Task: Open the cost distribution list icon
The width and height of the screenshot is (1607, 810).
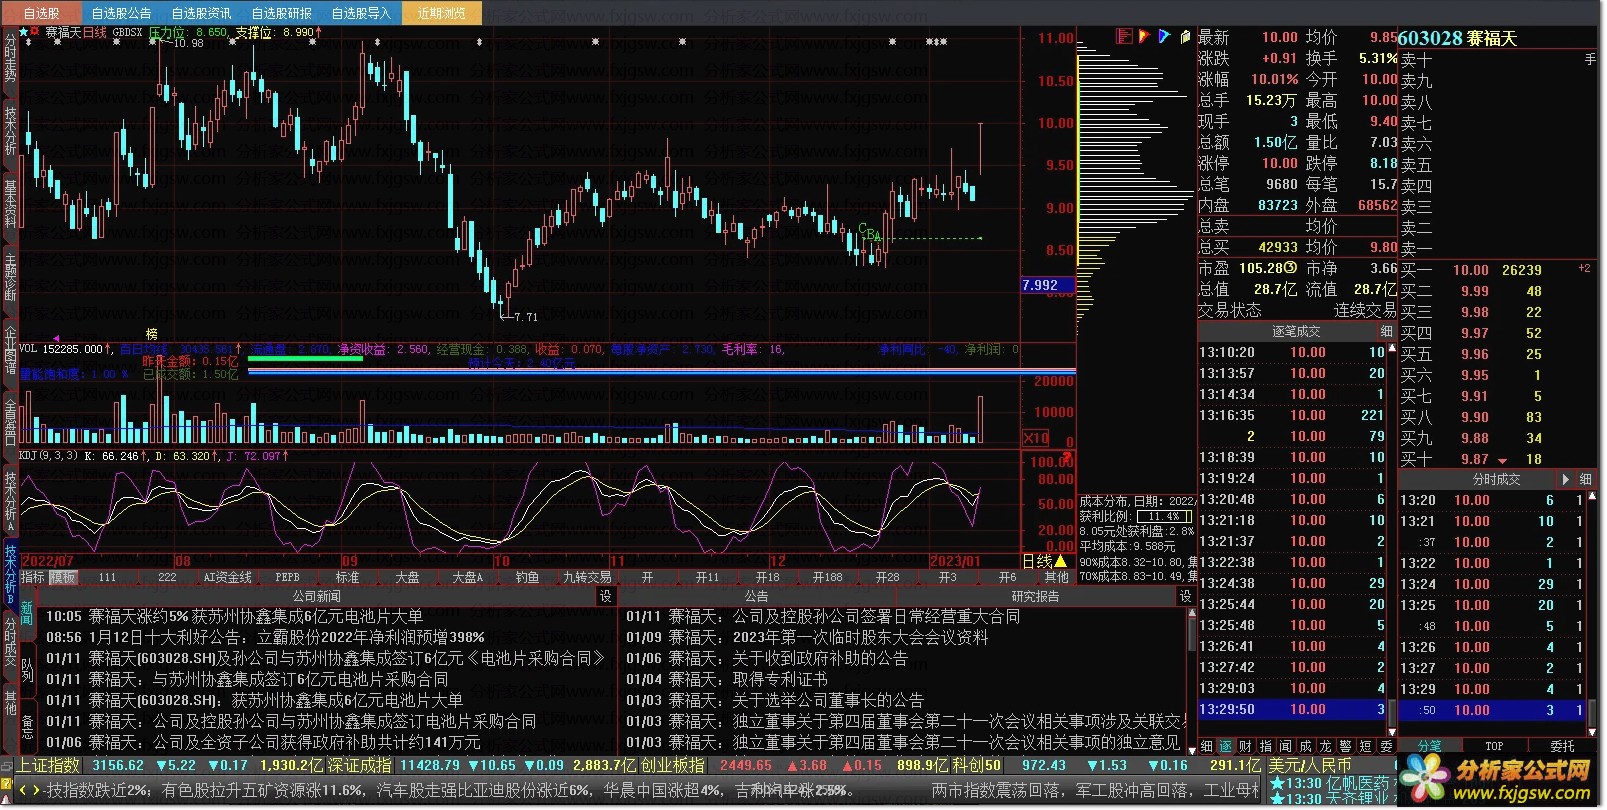Action: 1124,37
